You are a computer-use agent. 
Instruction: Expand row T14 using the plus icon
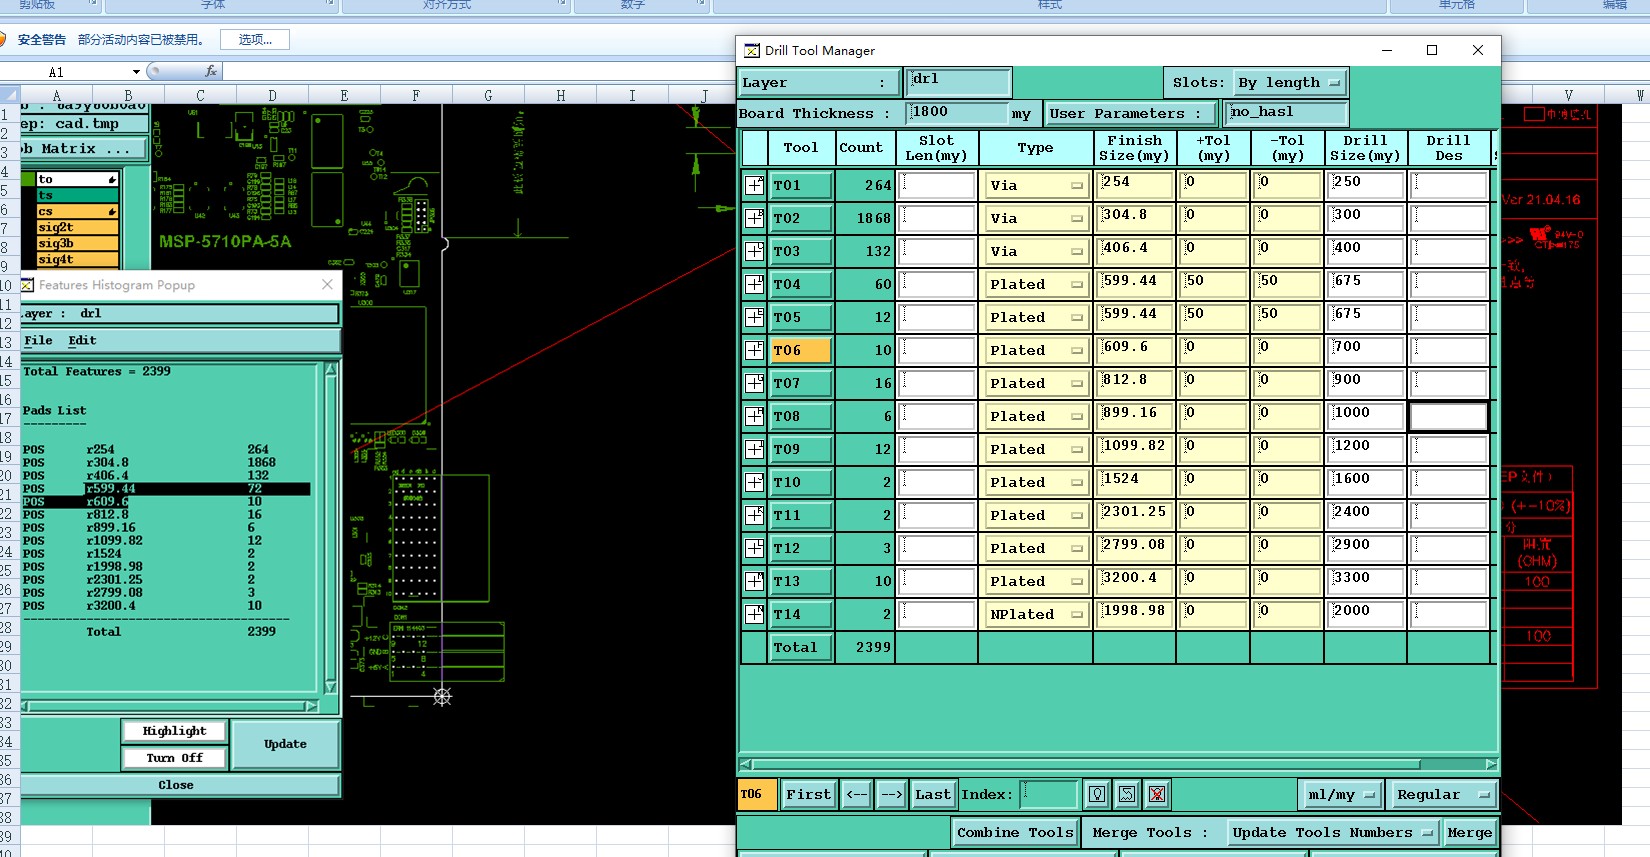click(x=755, y=614)
